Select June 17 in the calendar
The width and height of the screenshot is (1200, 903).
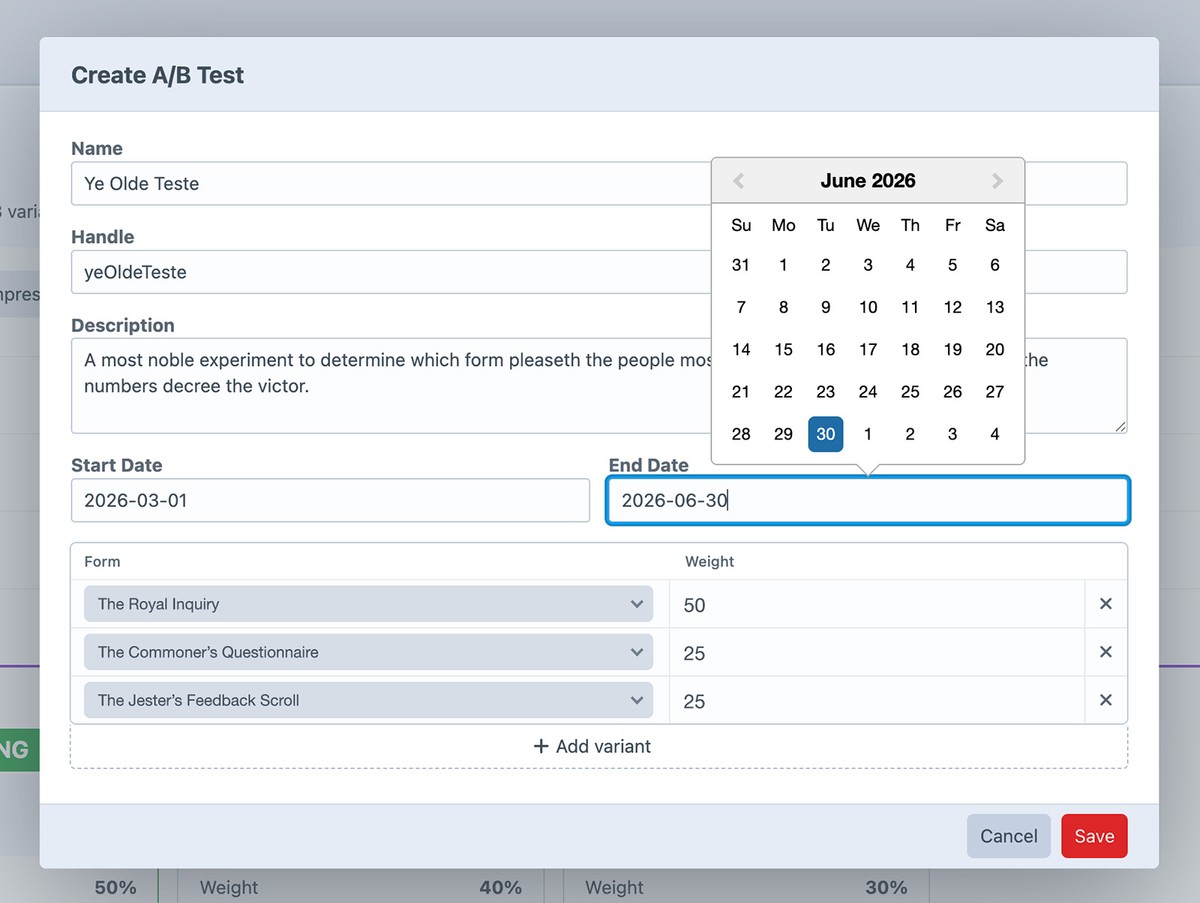click(x=868, y=349)
